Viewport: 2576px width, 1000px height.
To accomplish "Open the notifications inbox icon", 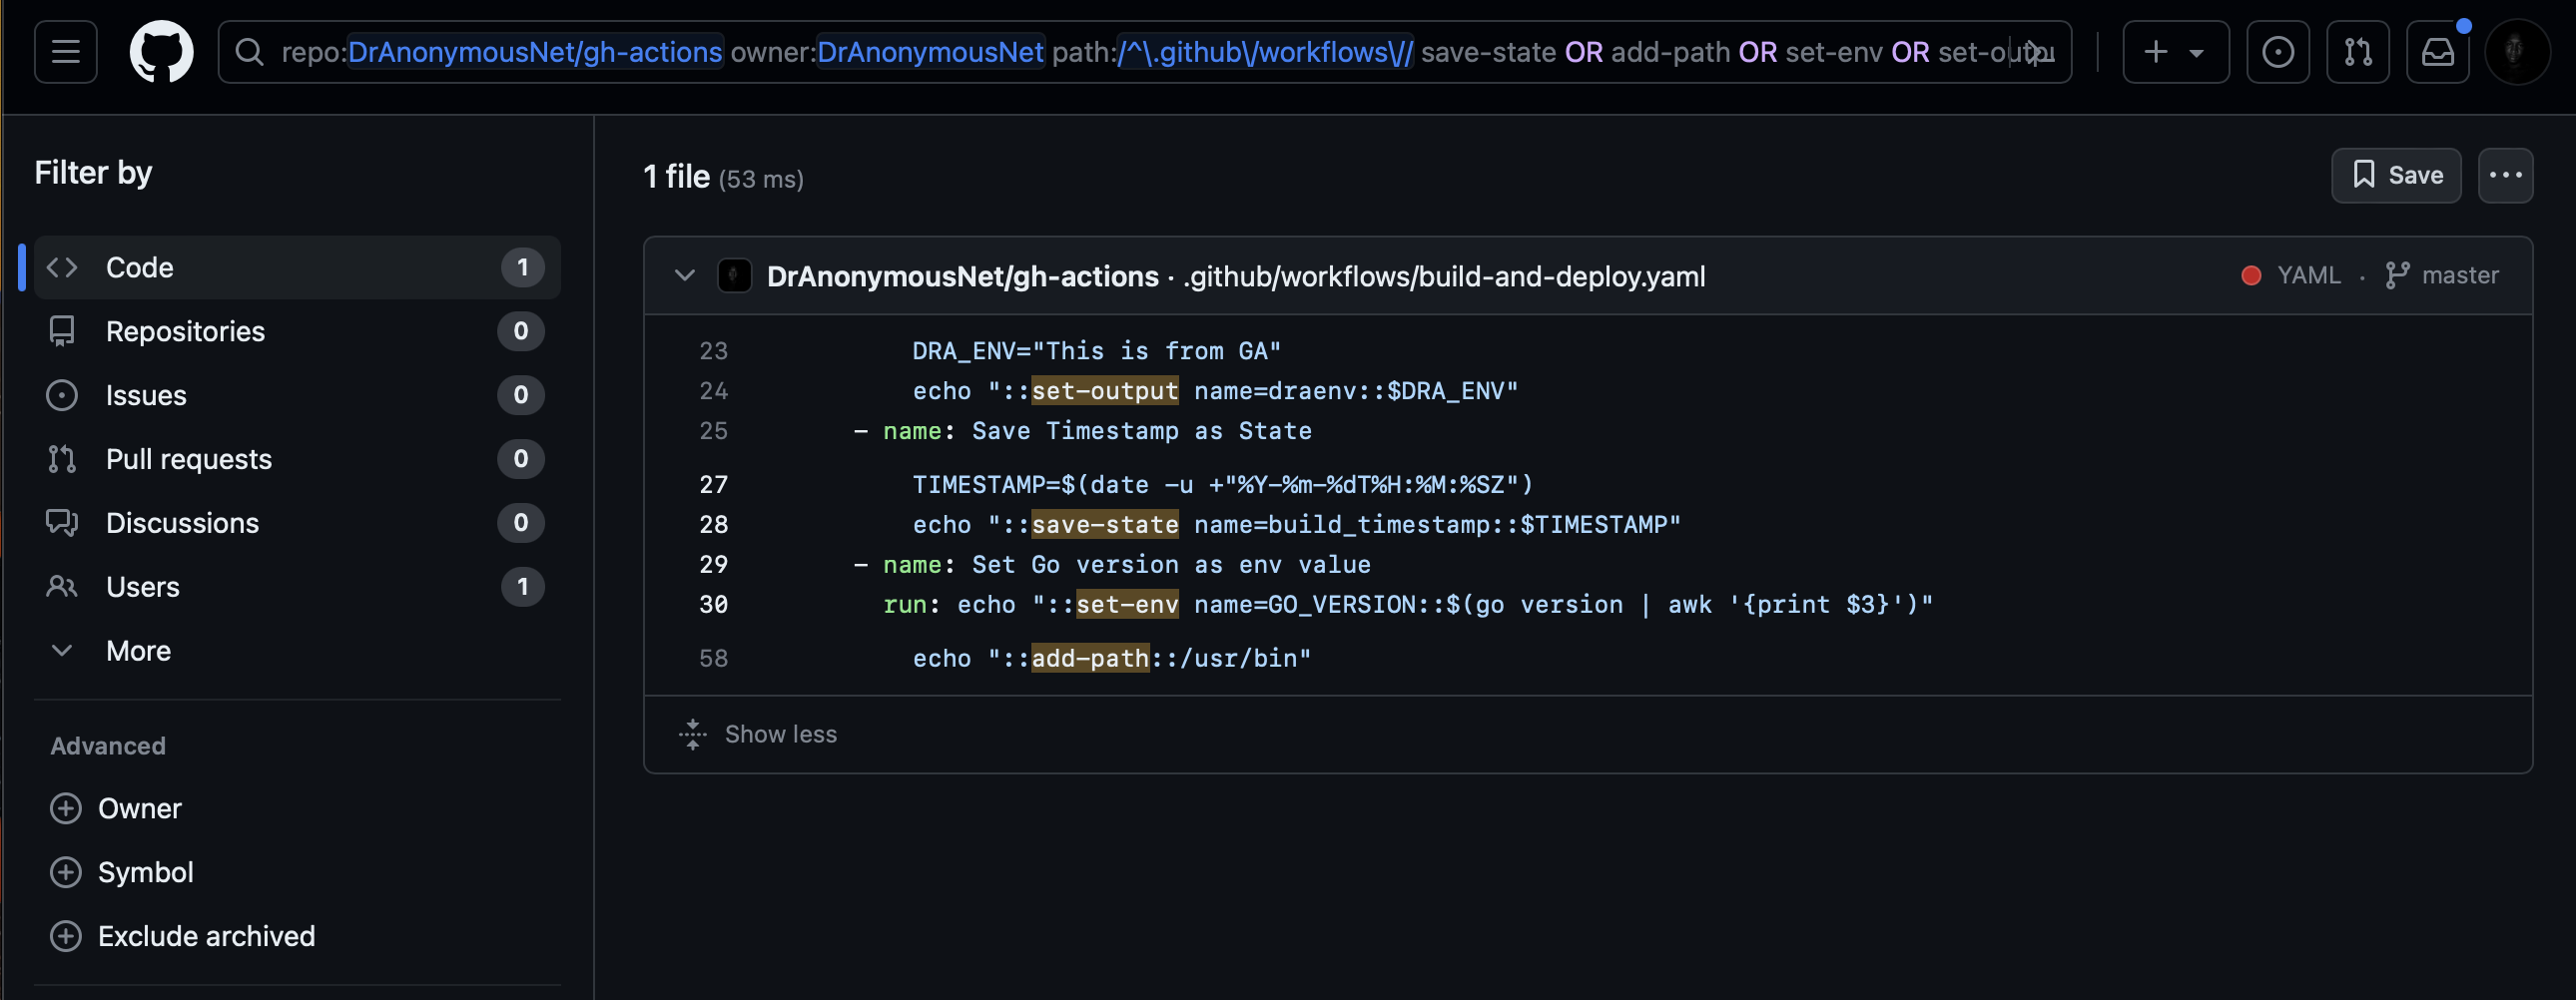I will click(2437, 52).
